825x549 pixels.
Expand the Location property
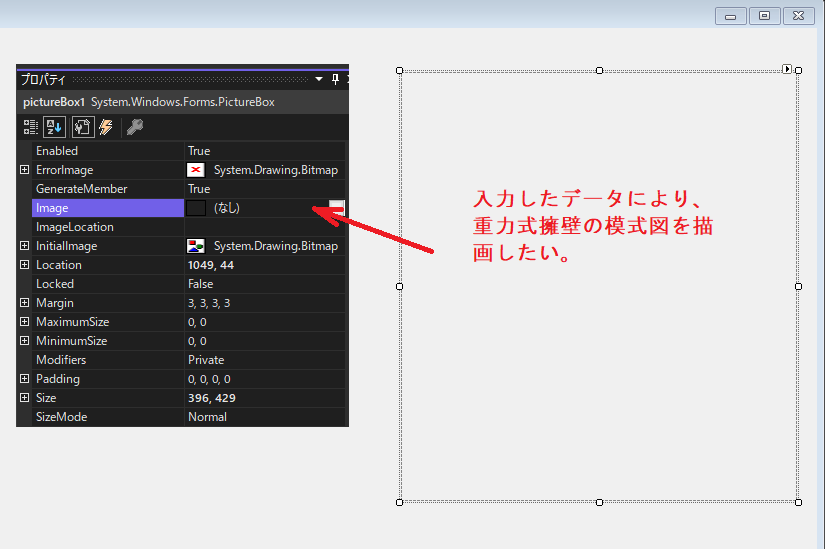pos(24,264)
